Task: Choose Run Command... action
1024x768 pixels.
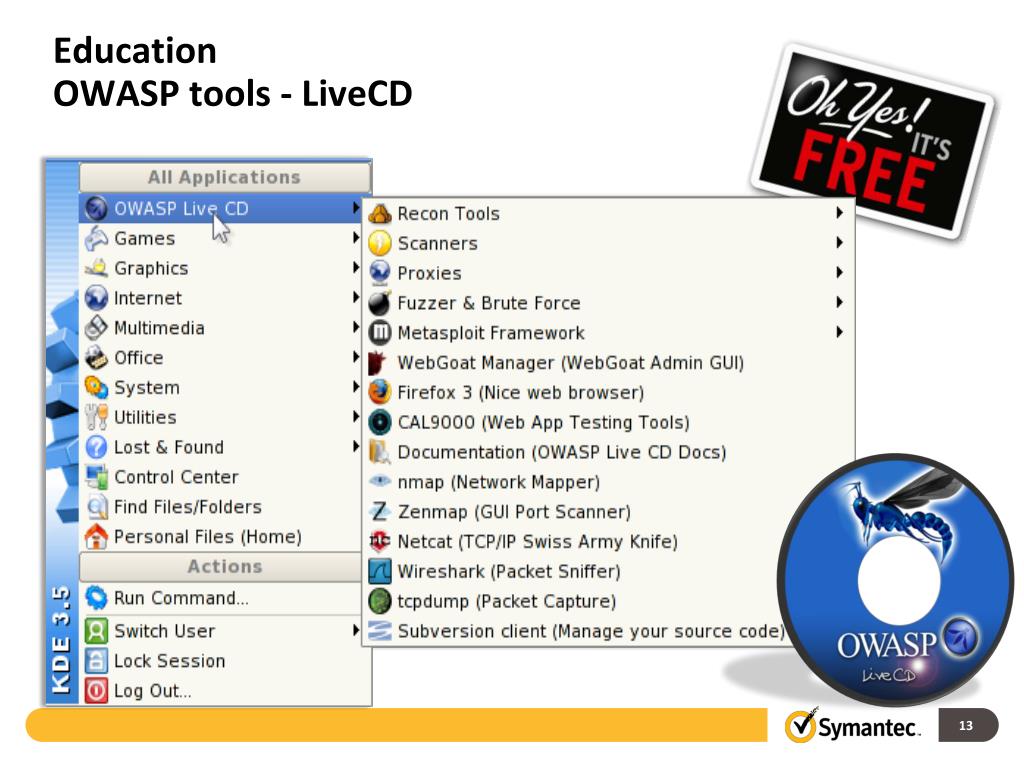Action: point(222,598)
